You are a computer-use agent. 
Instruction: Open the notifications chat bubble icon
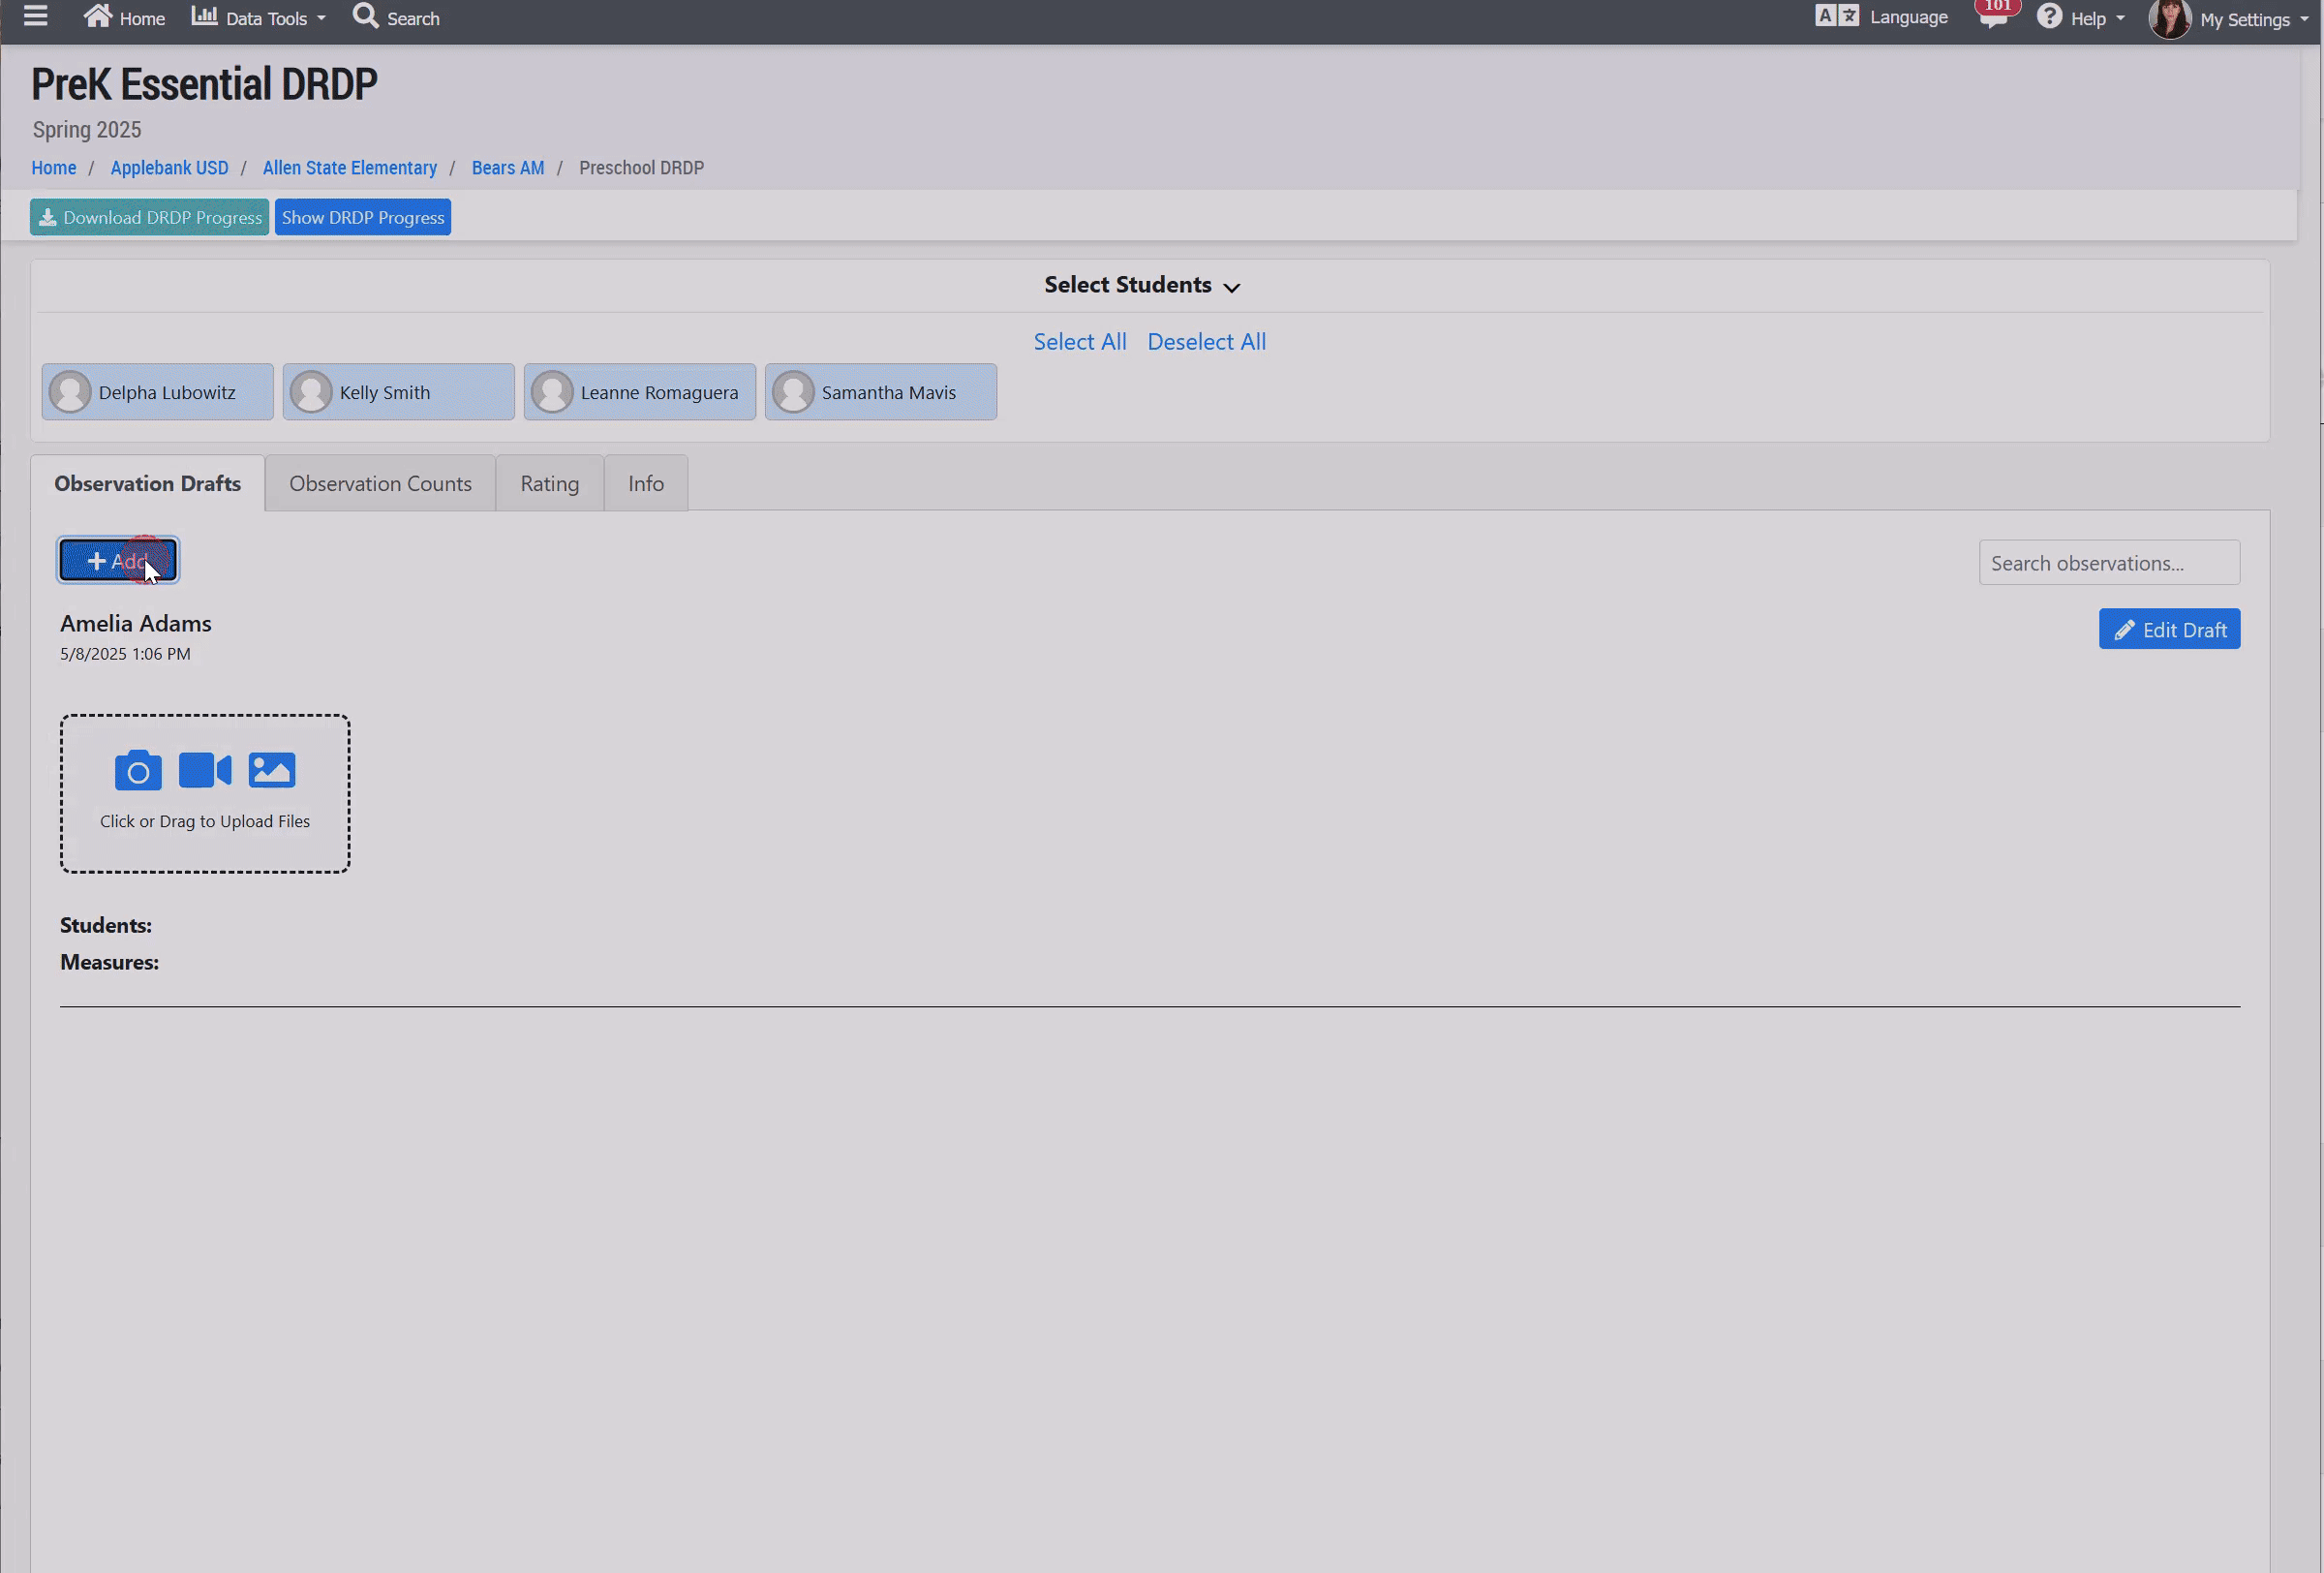tap(1993, 17)
